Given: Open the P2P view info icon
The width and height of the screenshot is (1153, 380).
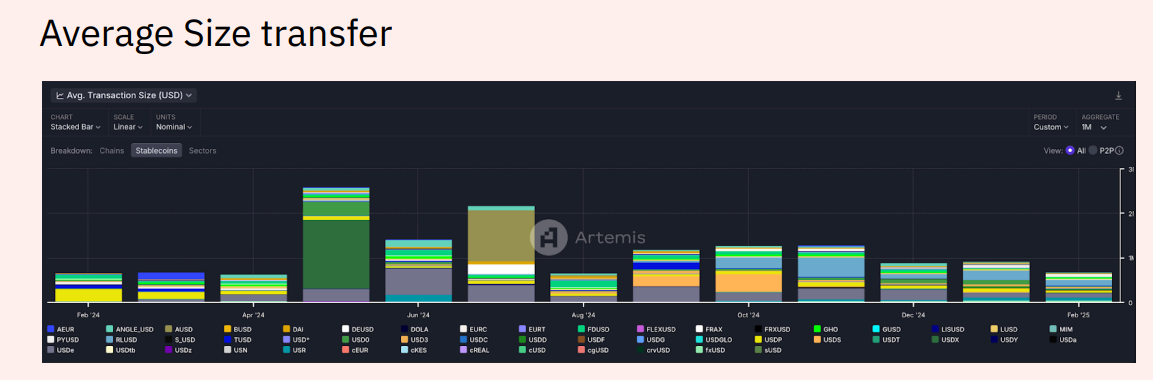Looking at the screenshot, I should 1119,150.
